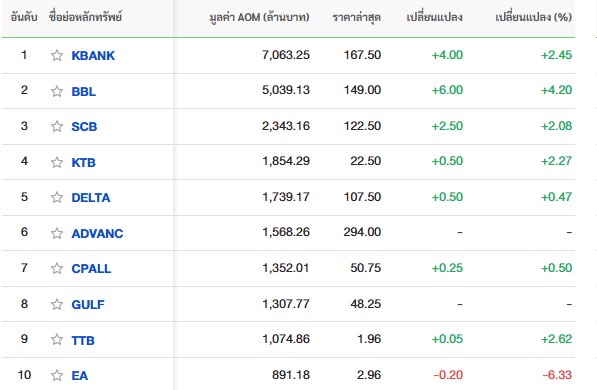The image size is (597, 390).
Task: Add TTB to favorites star
Action: [x=57, y=340]
